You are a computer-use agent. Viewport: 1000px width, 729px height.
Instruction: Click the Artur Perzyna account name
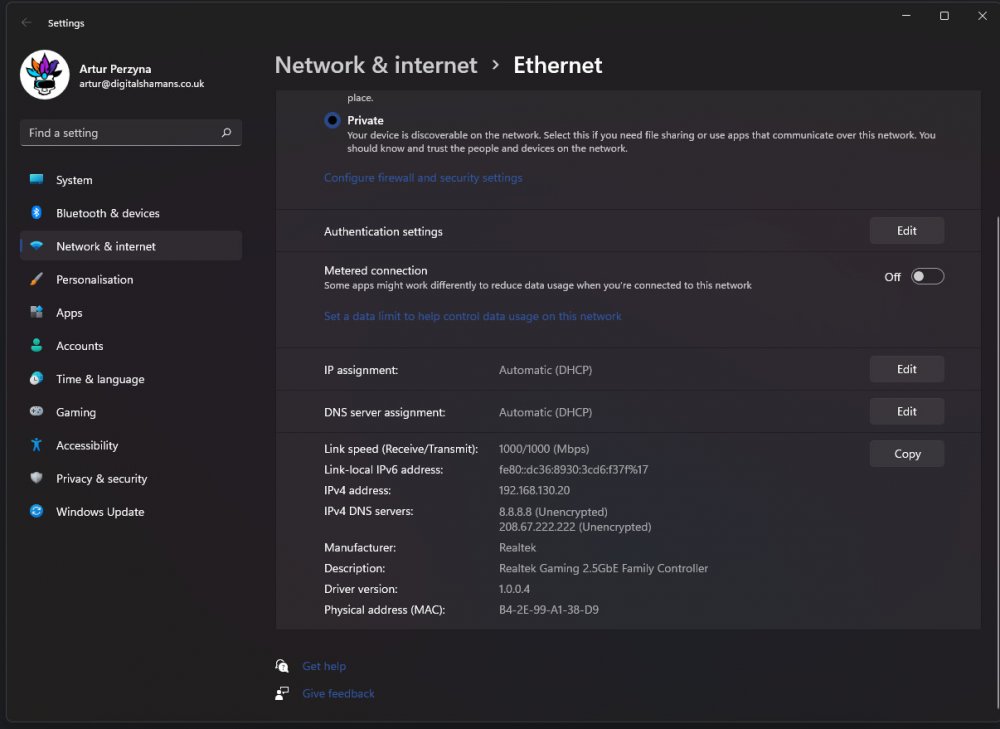pos(115,69)
